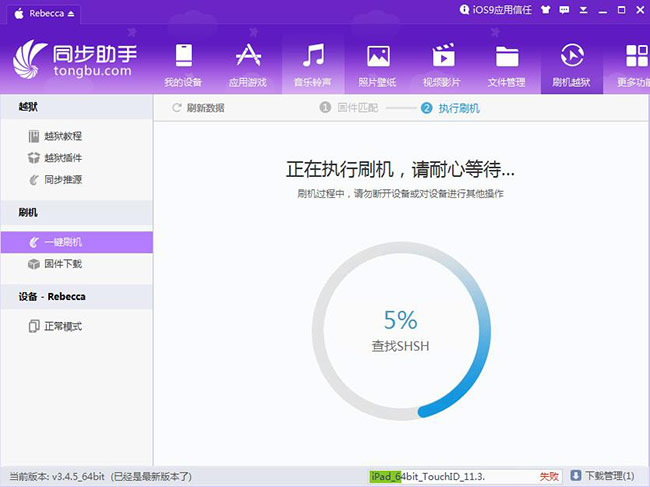Screen dimensions: 650x487
Task: Select step 1 固件匹配
Action: [x=349, y=108]
